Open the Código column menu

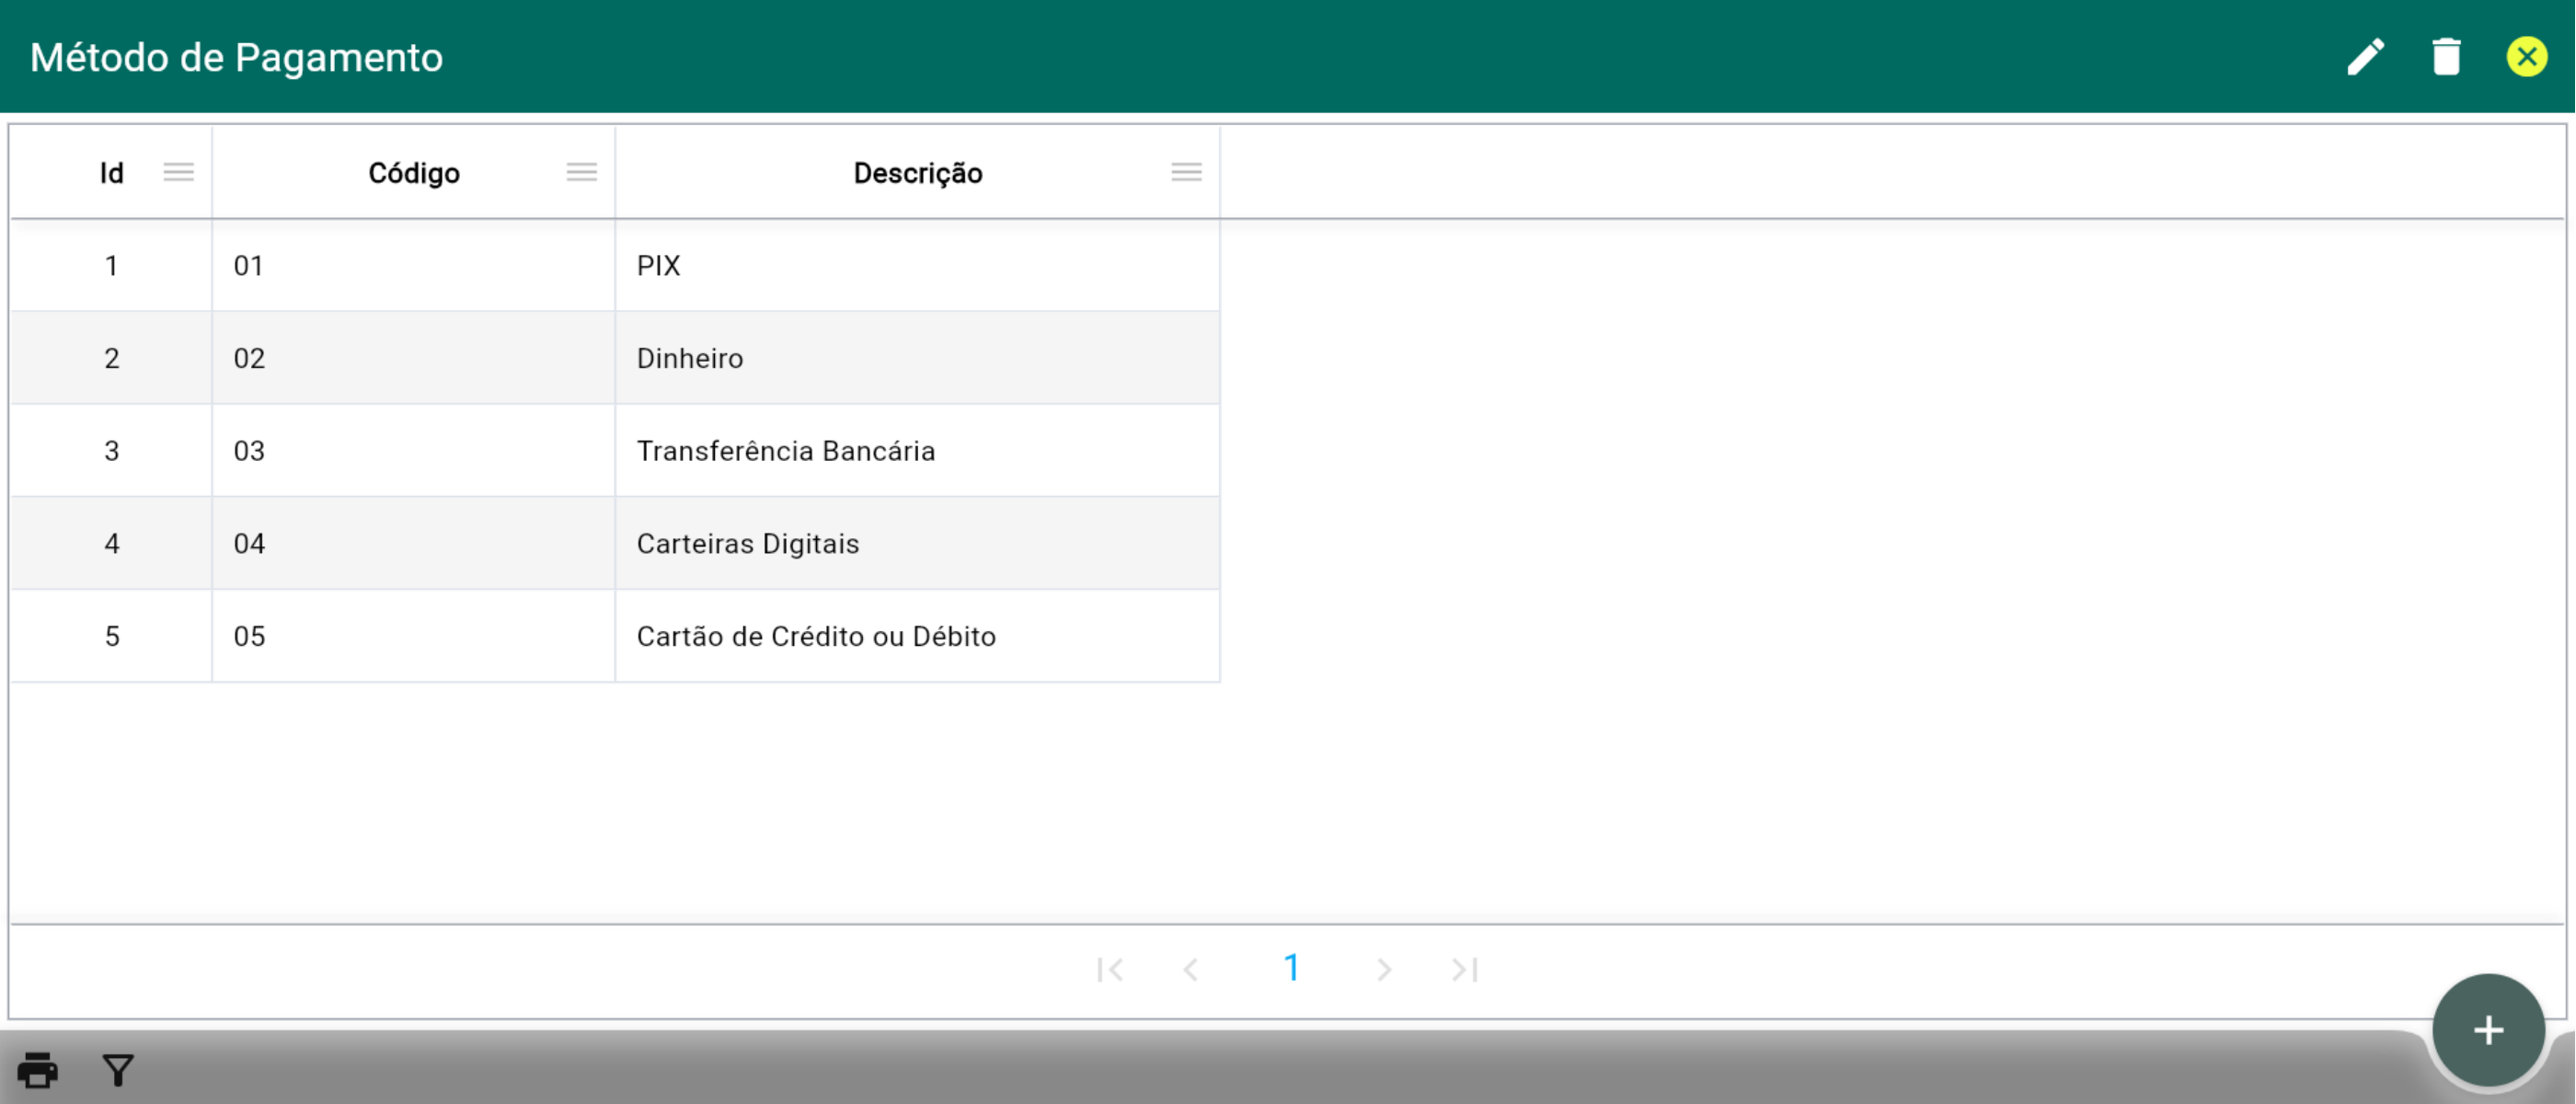click(x=581, y=173)
